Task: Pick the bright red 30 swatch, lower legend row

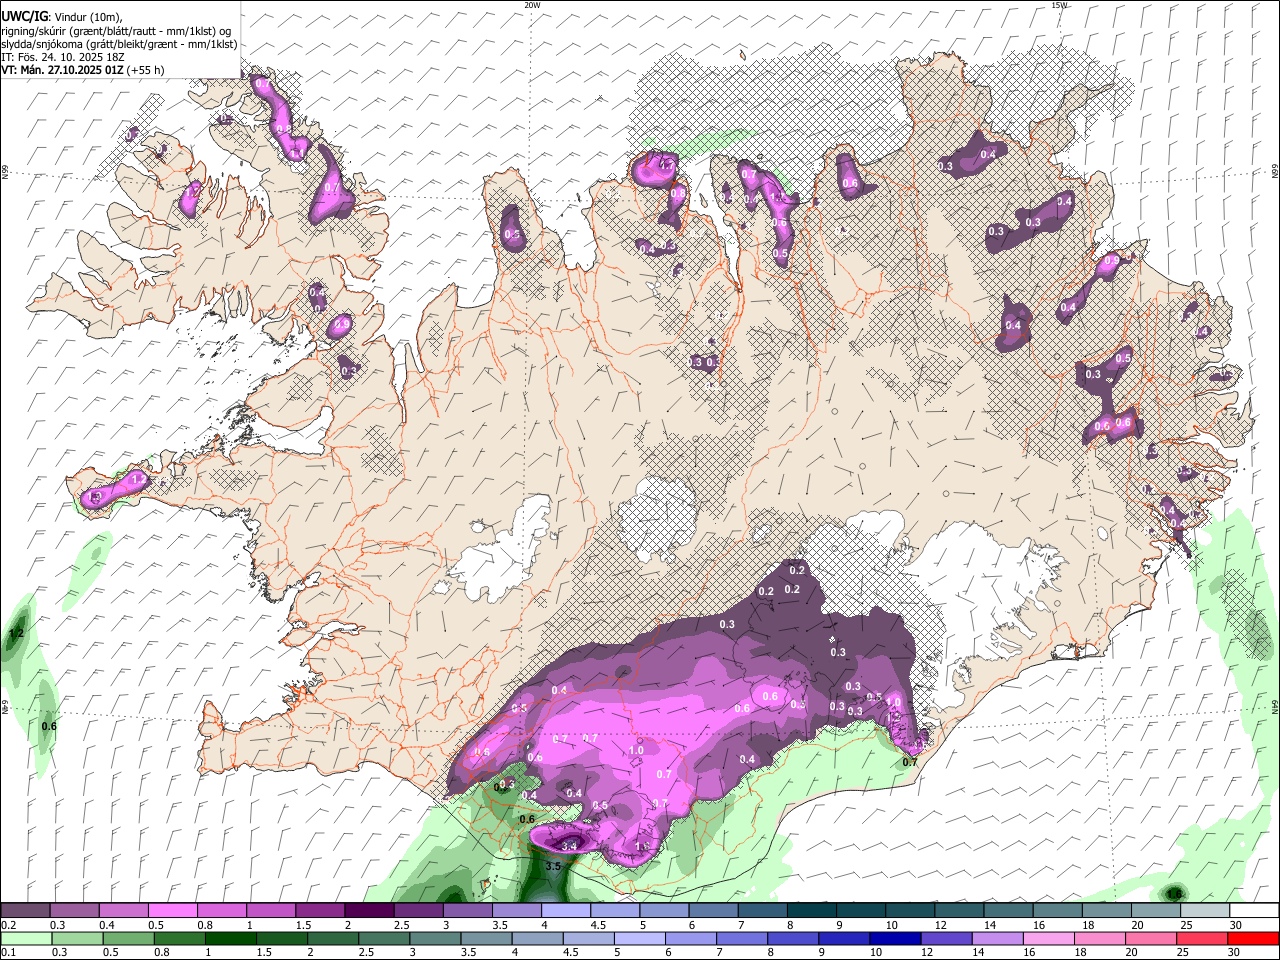Action: click(1252, 938)
